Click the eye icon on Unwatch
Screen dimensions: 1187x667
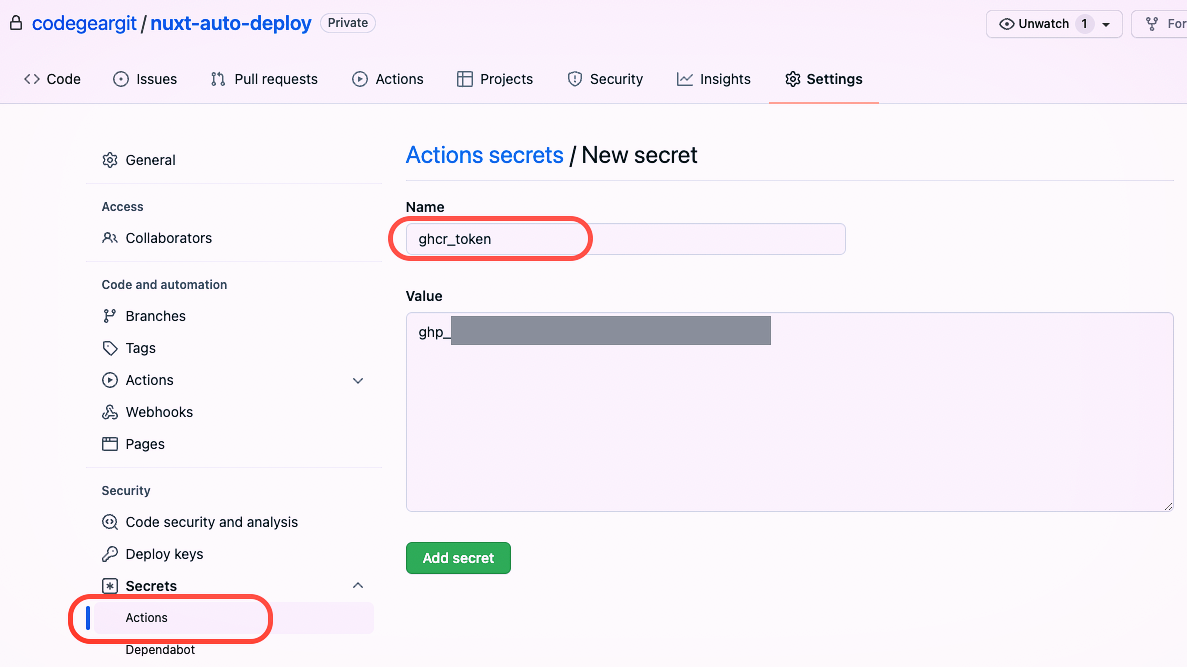(1006, 24)
